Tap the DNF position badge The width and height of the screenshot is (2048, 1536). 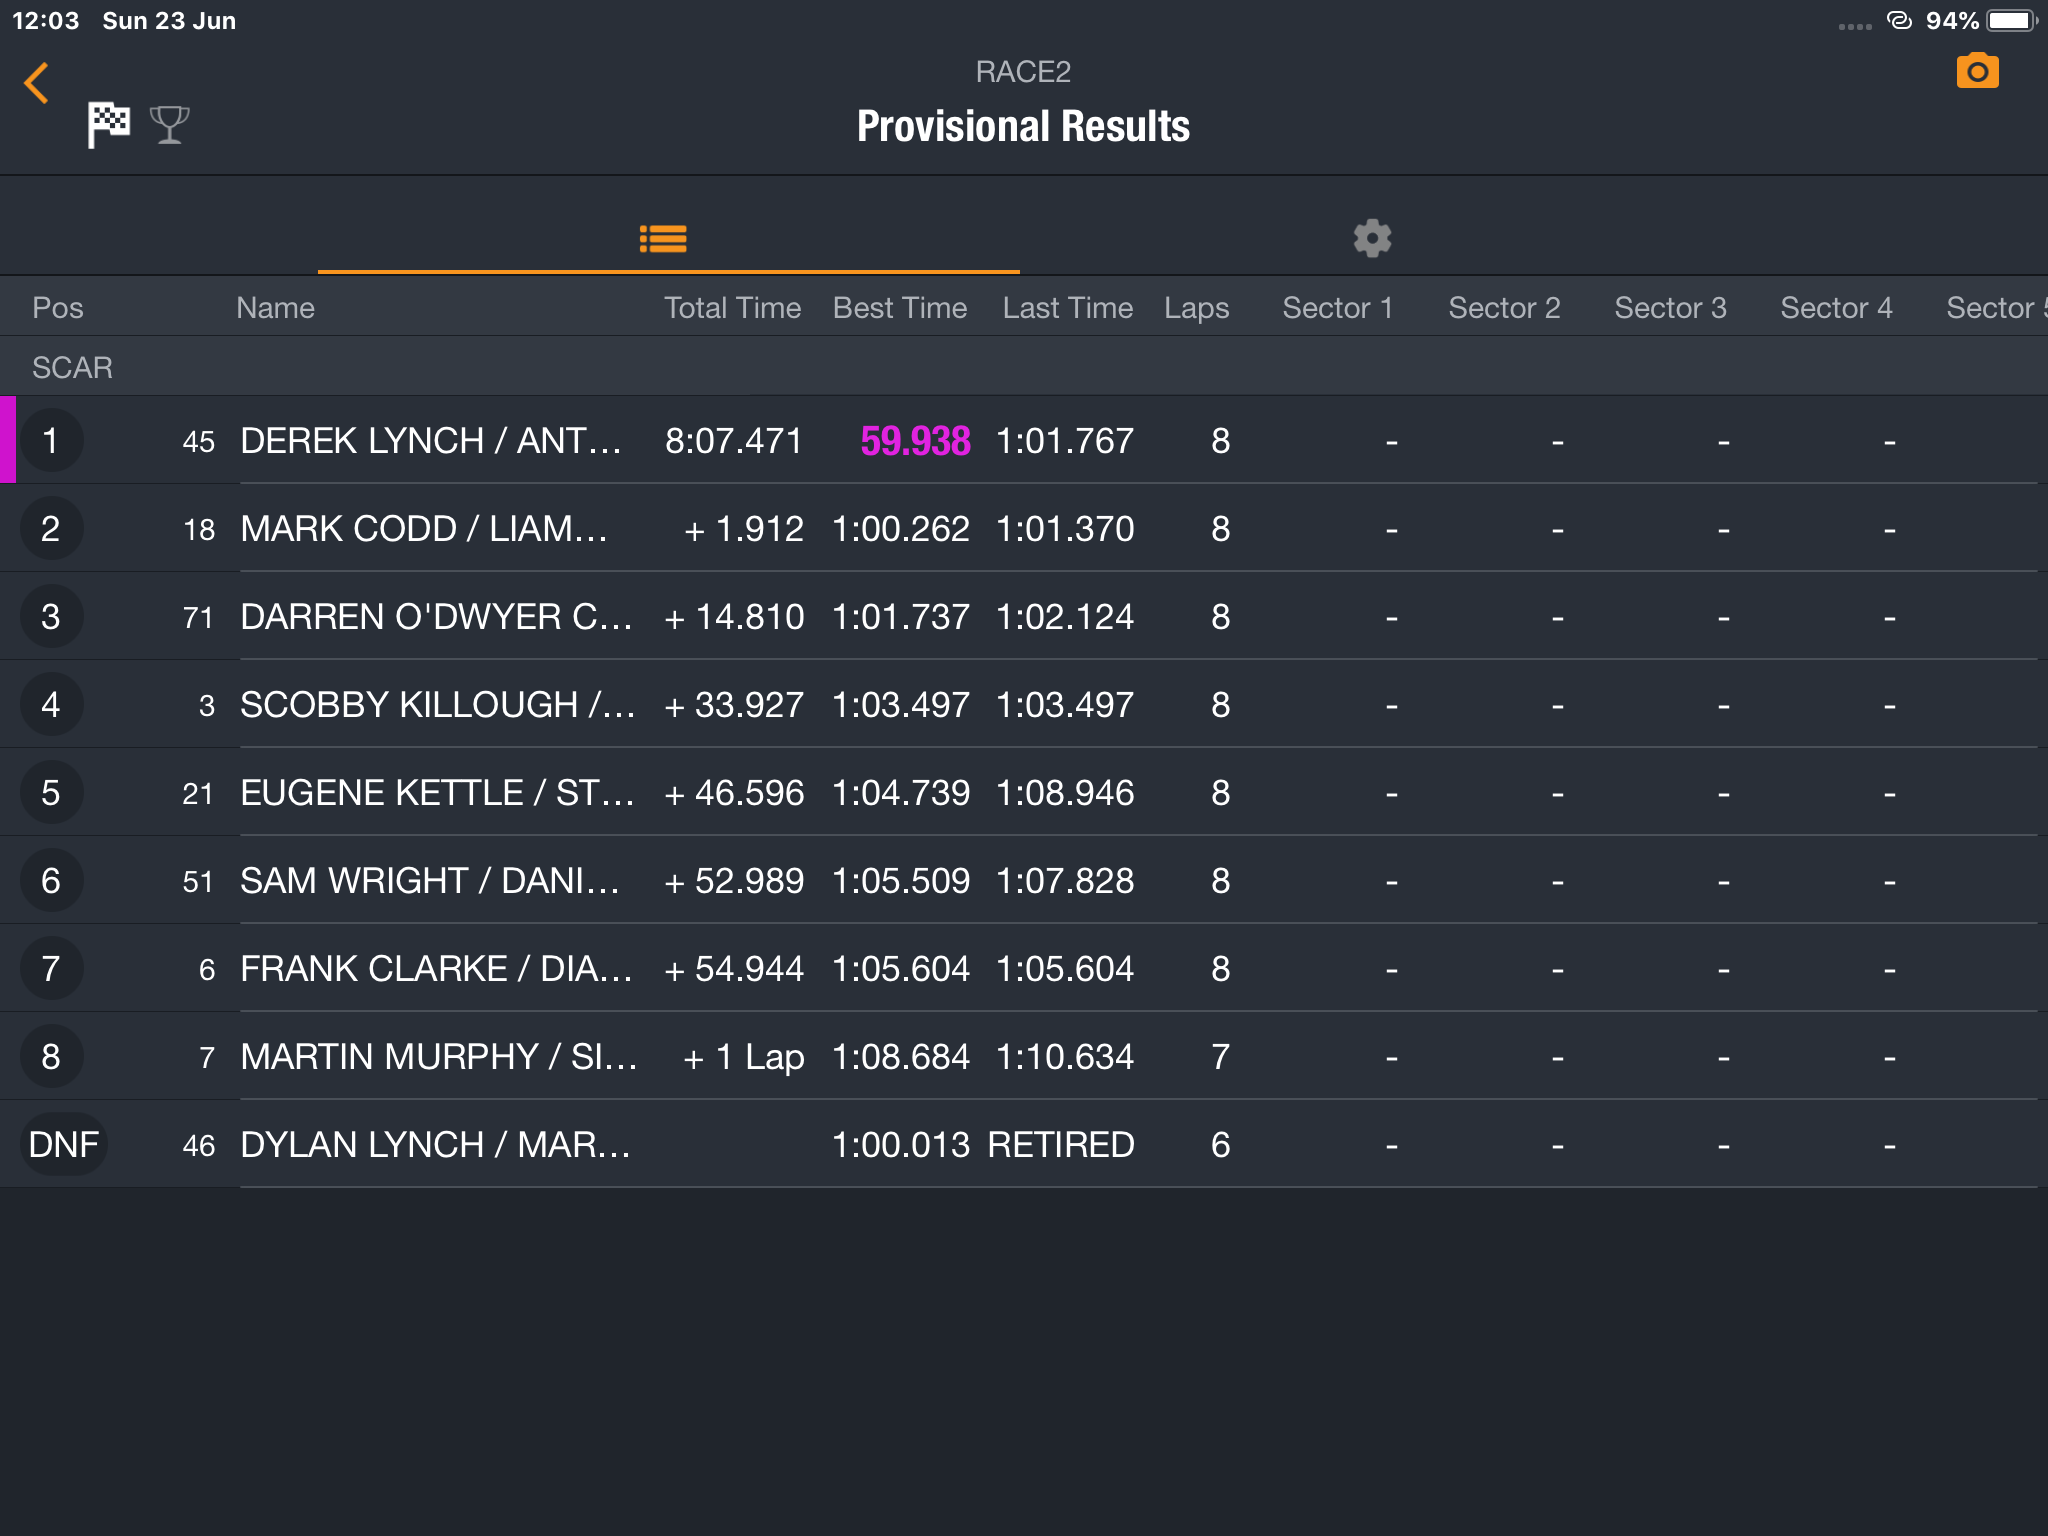[x=63, y=1144]
